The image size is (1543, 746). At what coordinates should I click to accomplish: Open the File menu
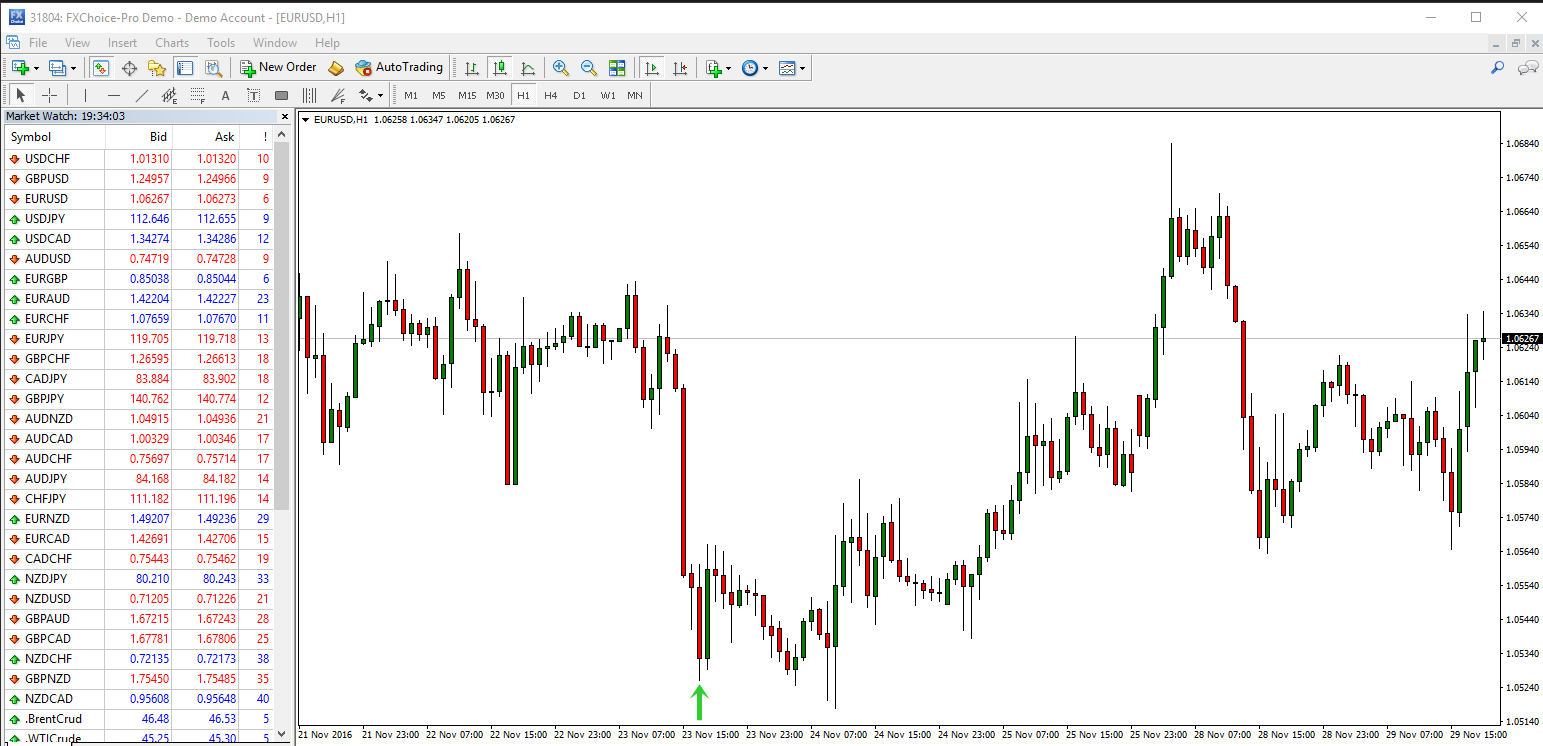pyautogui.click(x=38, y=43)
